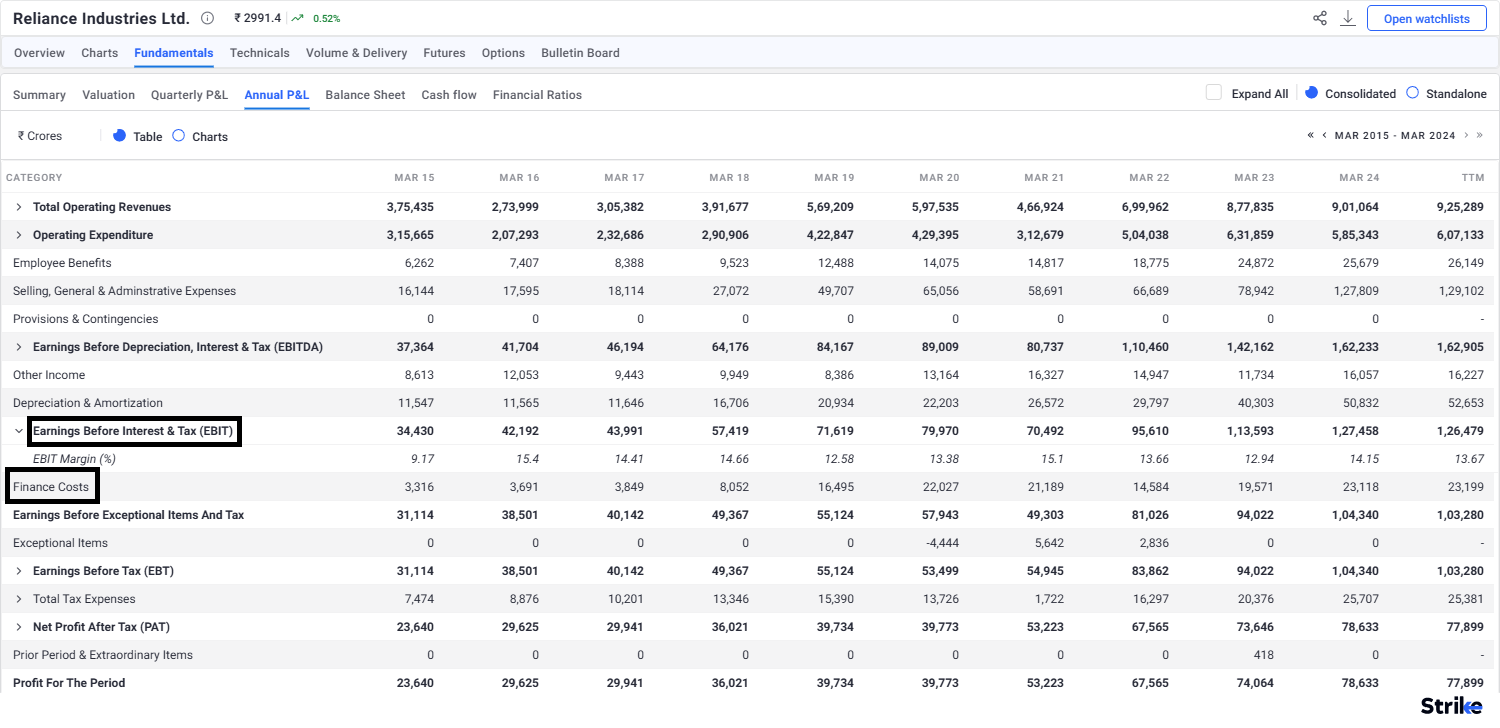The height and width of the screenshot is (728, 1500).
Task: Click the ₹ 2991.4 stock price
Action: (x=257, y=18)
